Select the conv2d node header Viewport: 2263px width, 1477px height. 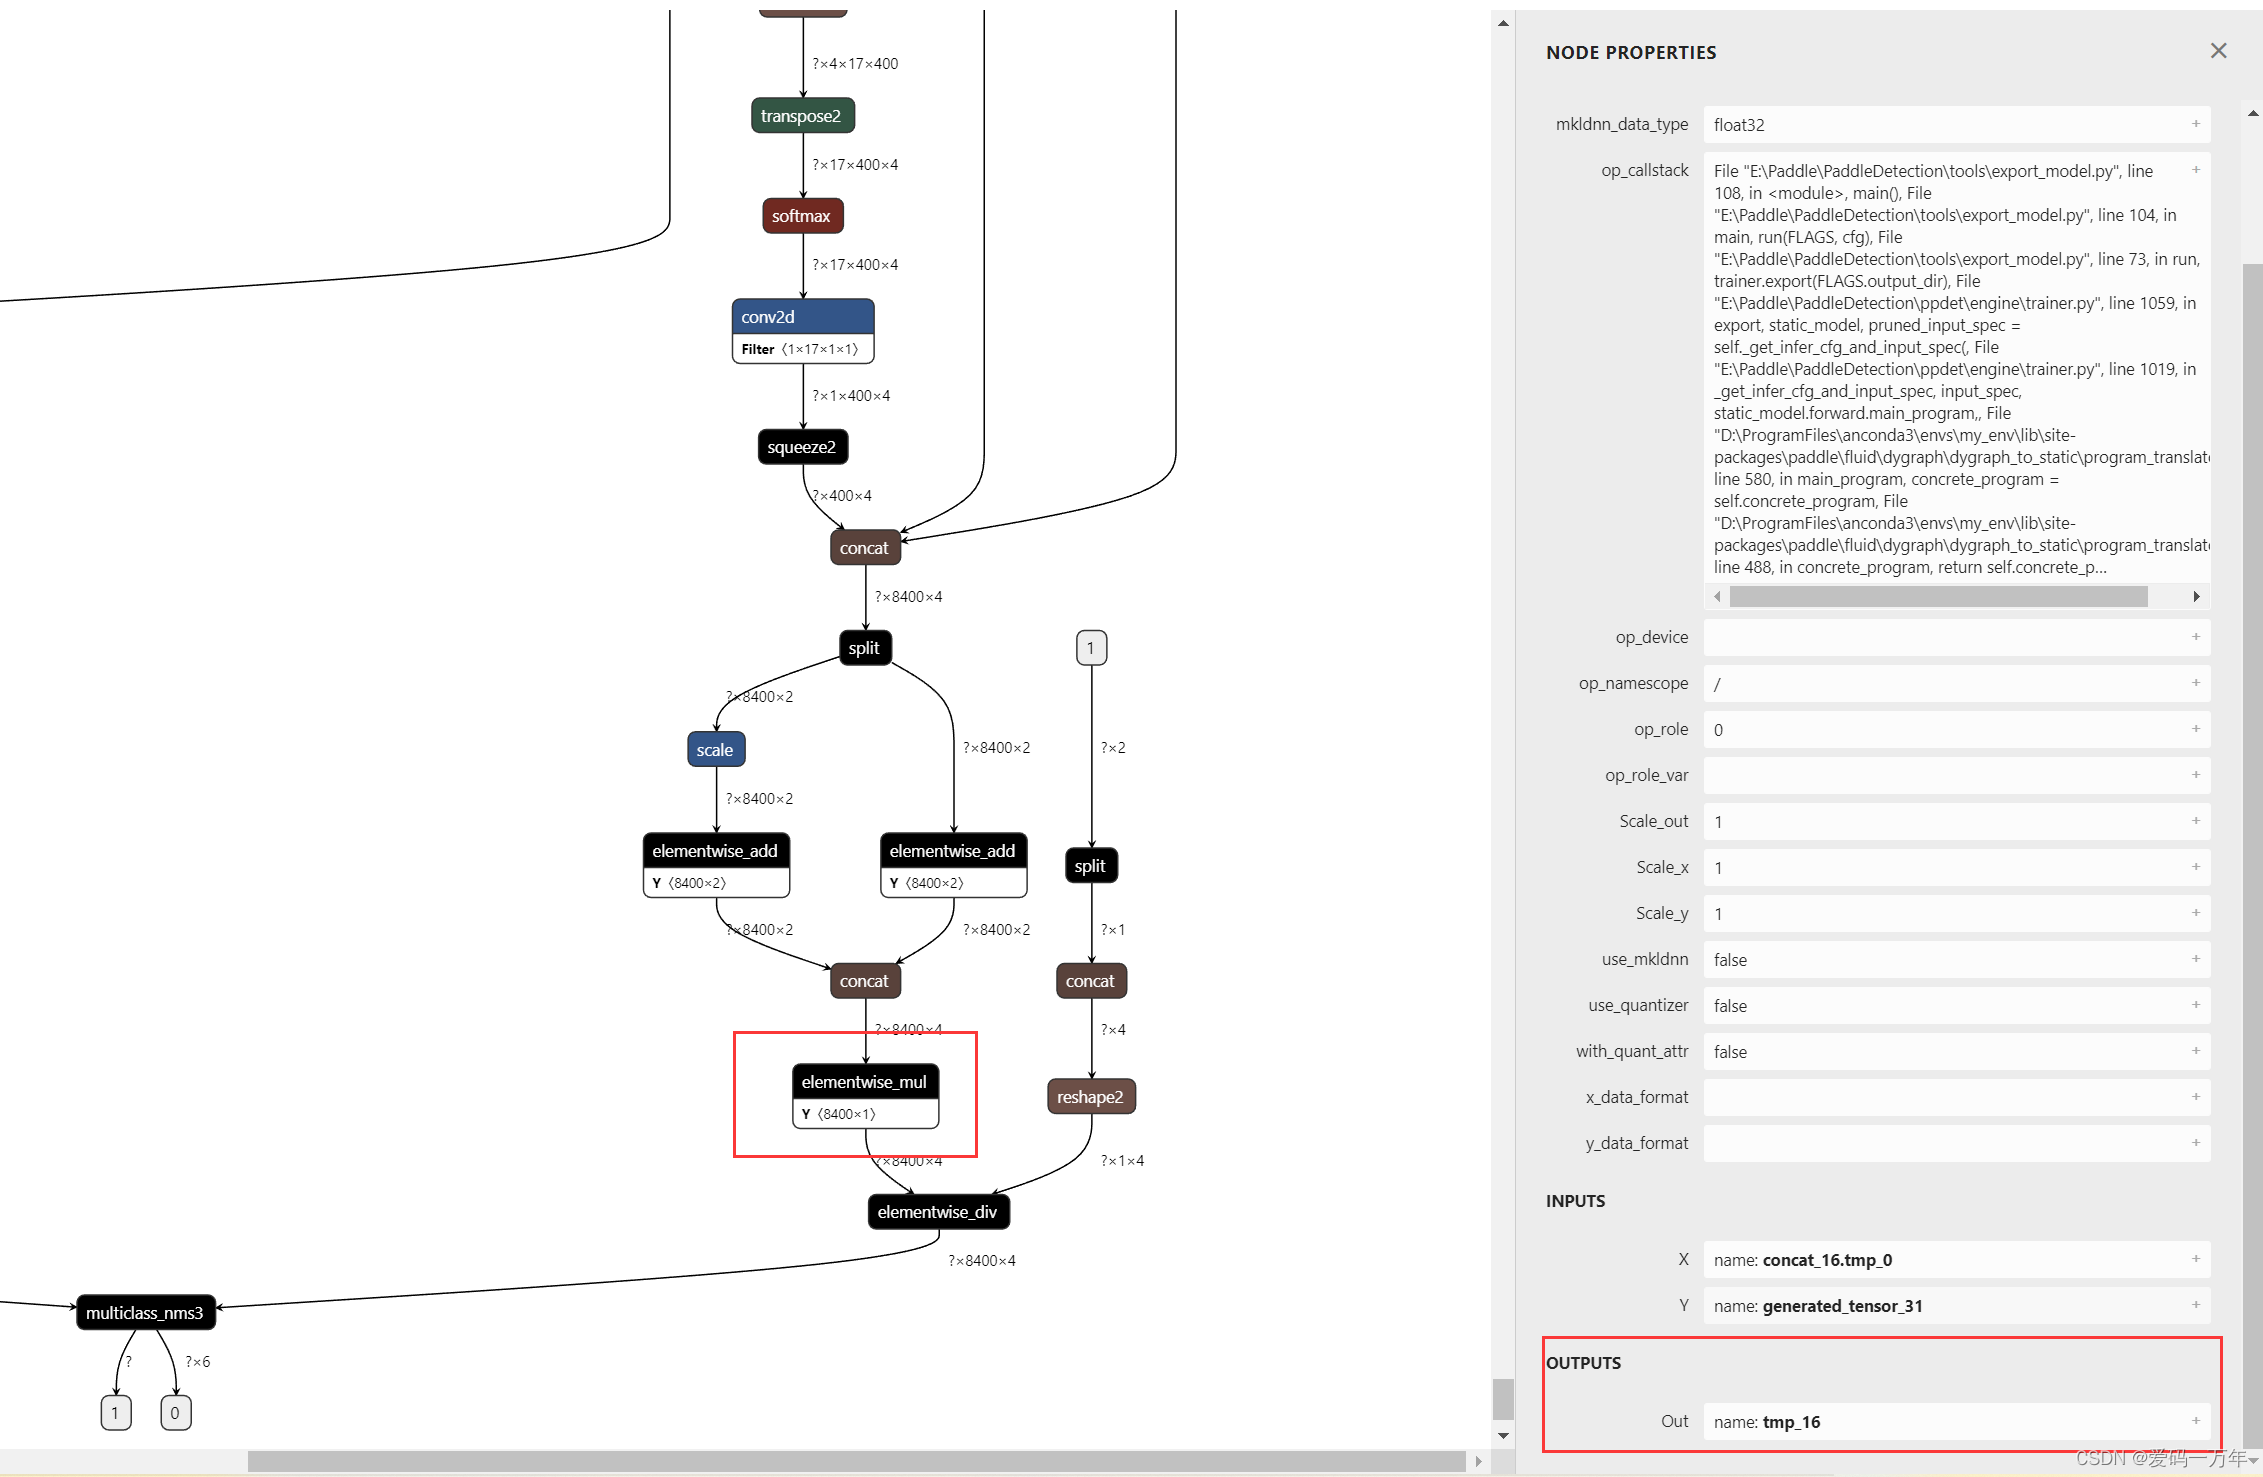802,317
